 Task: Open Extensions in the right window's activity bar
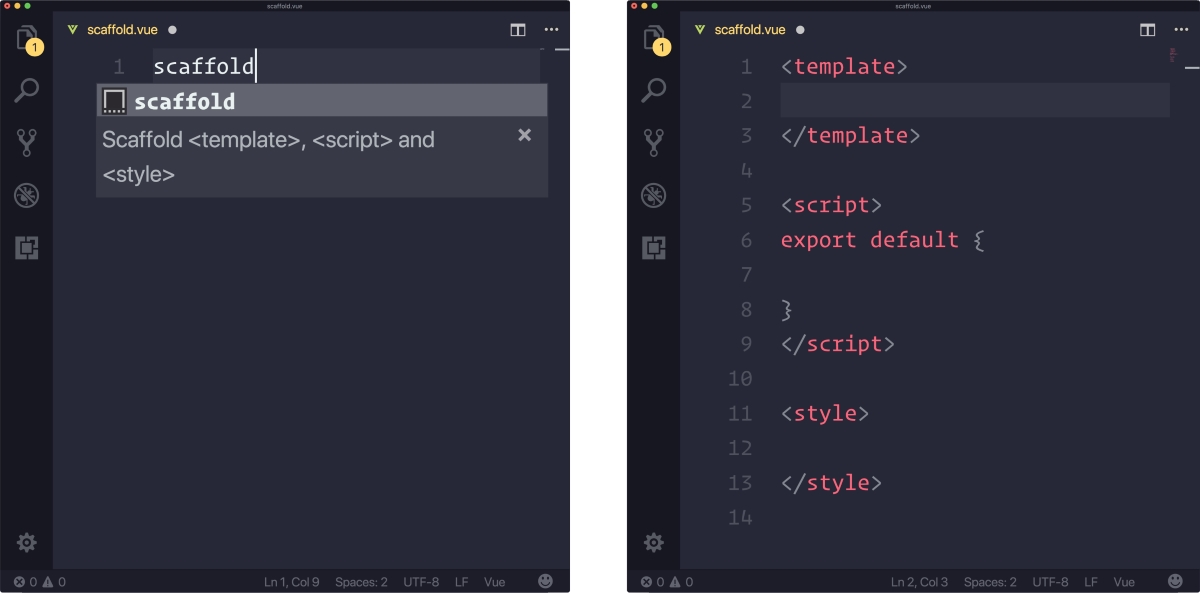tap(654, 247)
